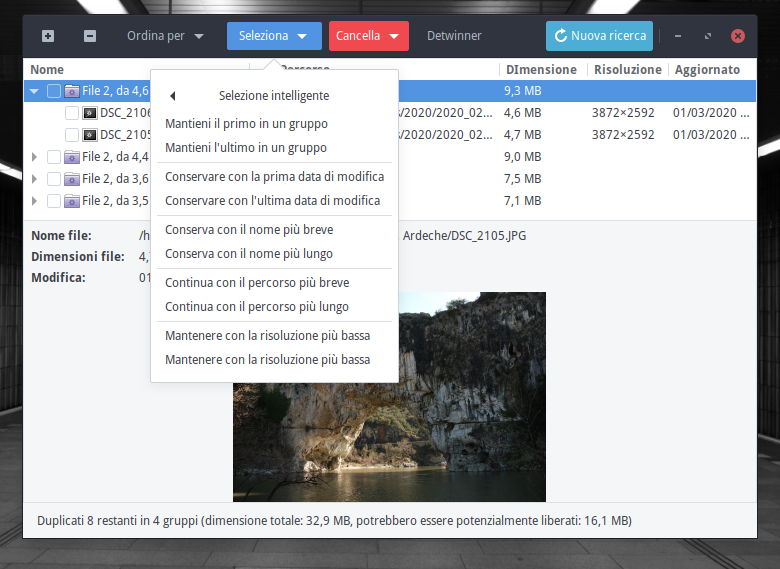Image resolution: width=780 pixels, height=569 pixels.
Task: Start a search with Nuova ricerca
Action: tap(599, 36)
